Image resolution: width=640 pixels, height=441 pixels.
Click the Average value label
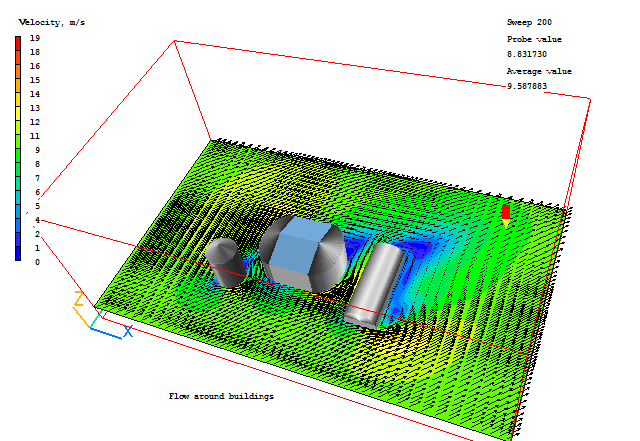tap(539, 71)
